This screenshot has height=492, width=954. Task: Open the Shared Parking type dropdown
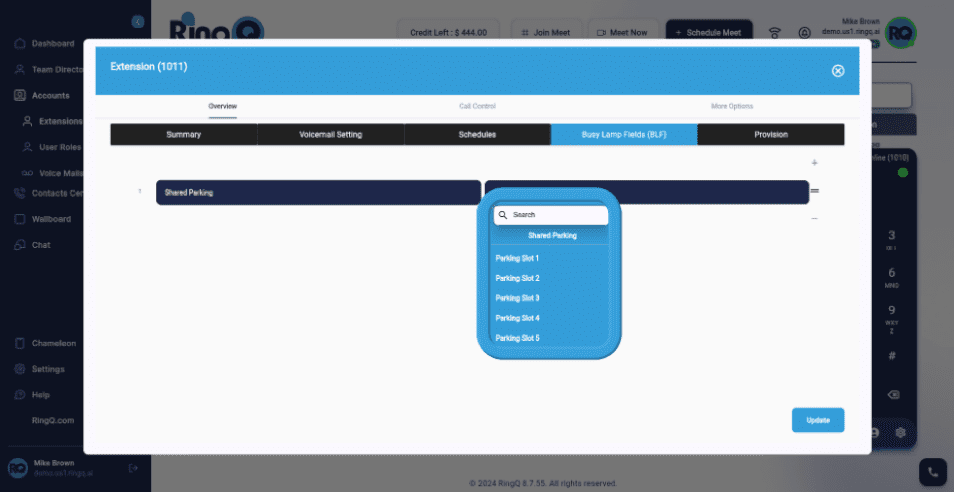point(318,192)
